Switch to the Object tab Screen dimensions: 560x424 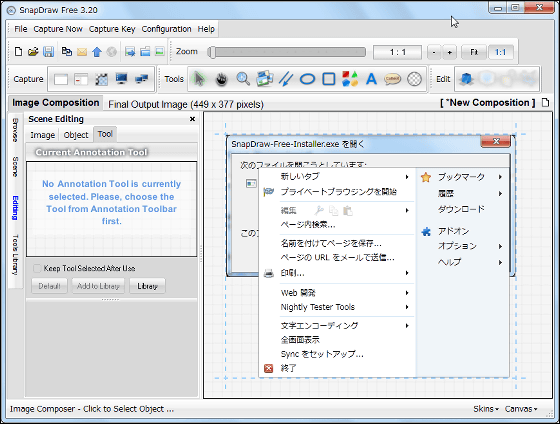click(x=76, y=135)
